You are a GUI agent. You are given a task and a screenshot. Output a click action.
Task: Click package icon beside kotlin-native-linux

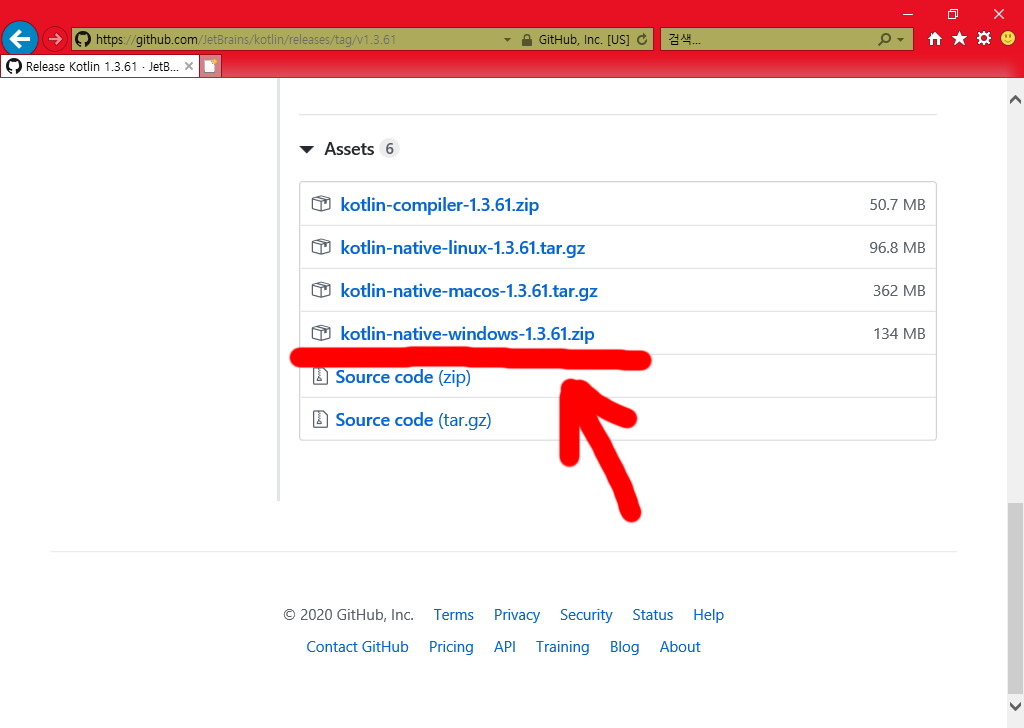click(321, 247)
